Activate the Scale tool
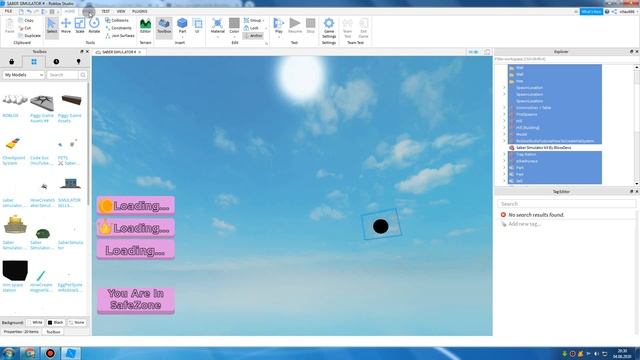This screenshot has height=360, width=640. [80, 26]
